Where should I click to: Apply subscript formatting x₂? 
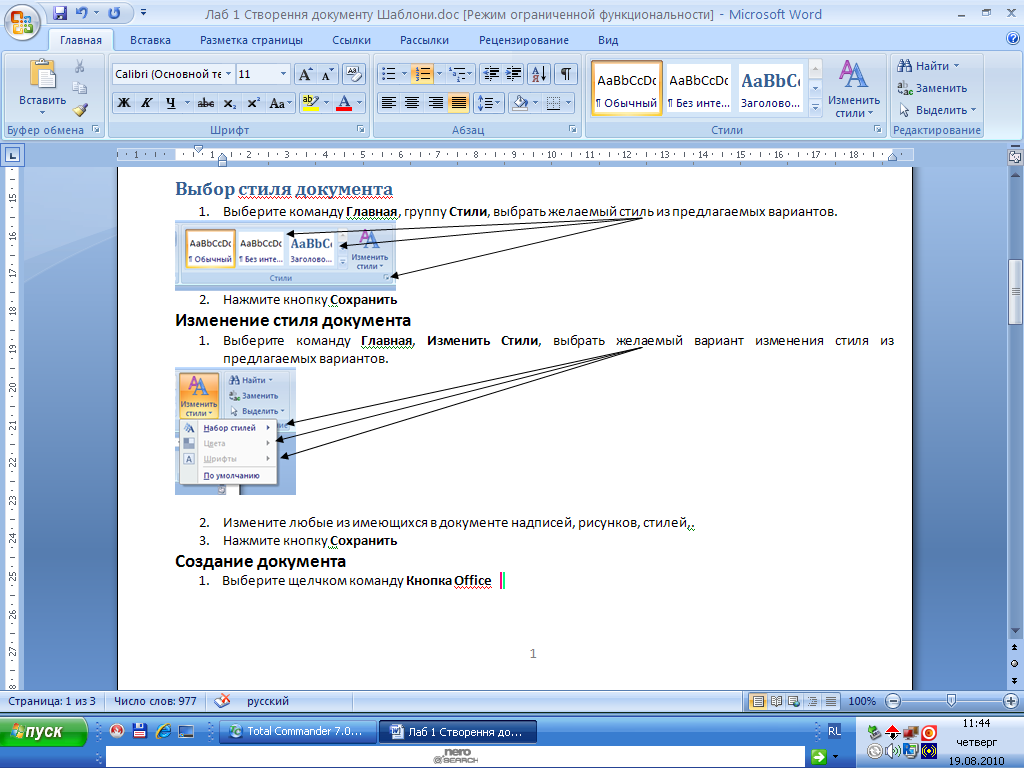pos(229,103)
